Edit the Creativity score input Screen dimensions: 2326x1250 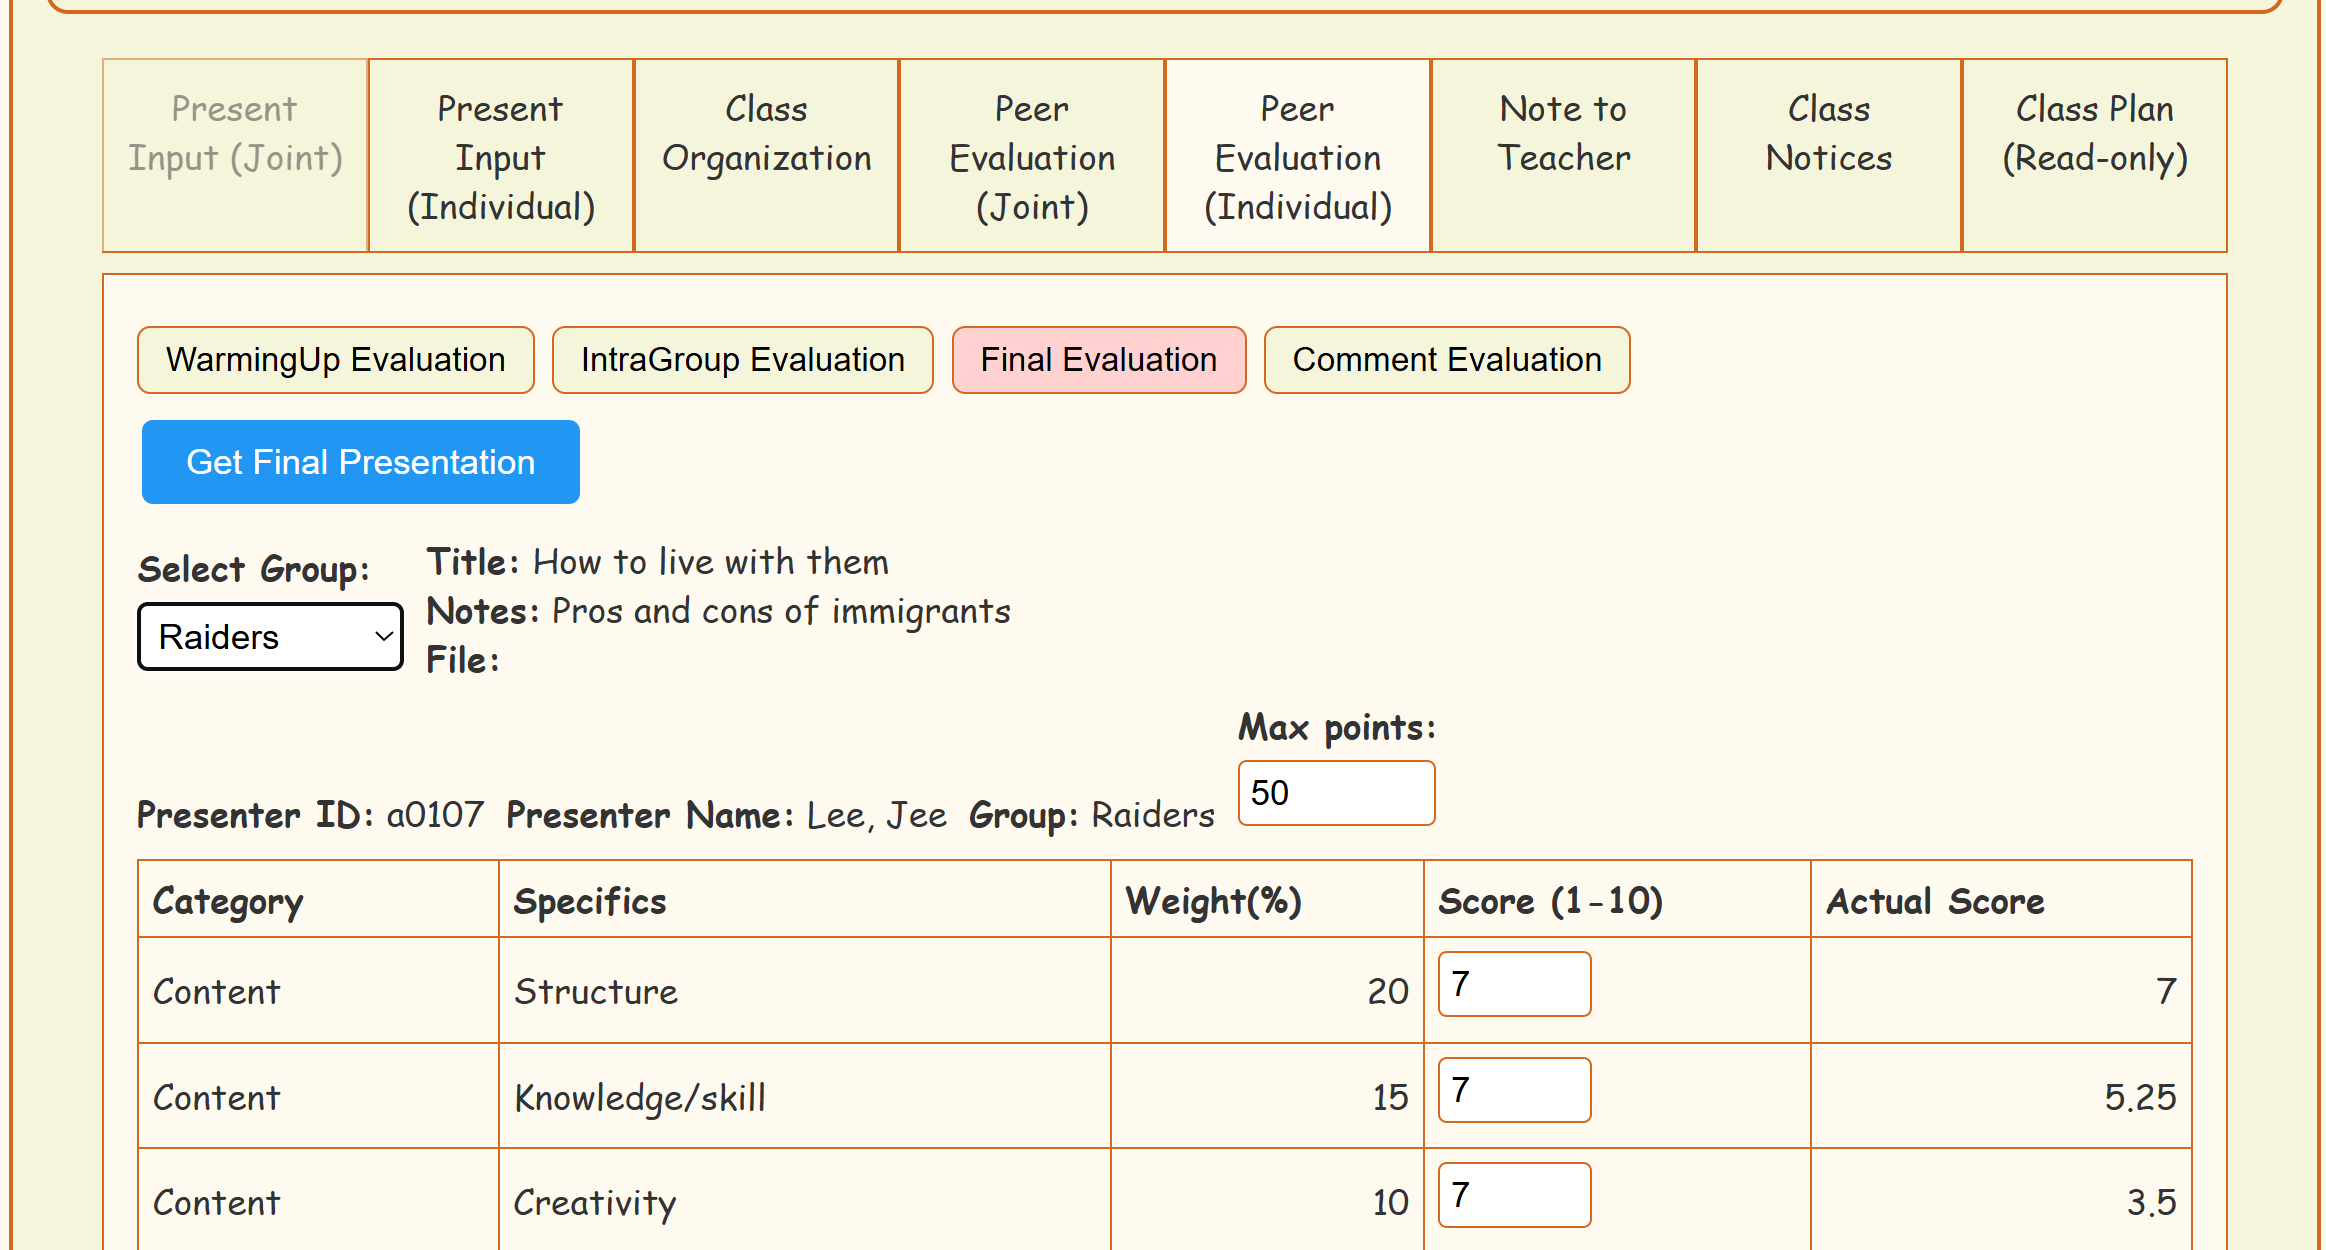1514,1195
